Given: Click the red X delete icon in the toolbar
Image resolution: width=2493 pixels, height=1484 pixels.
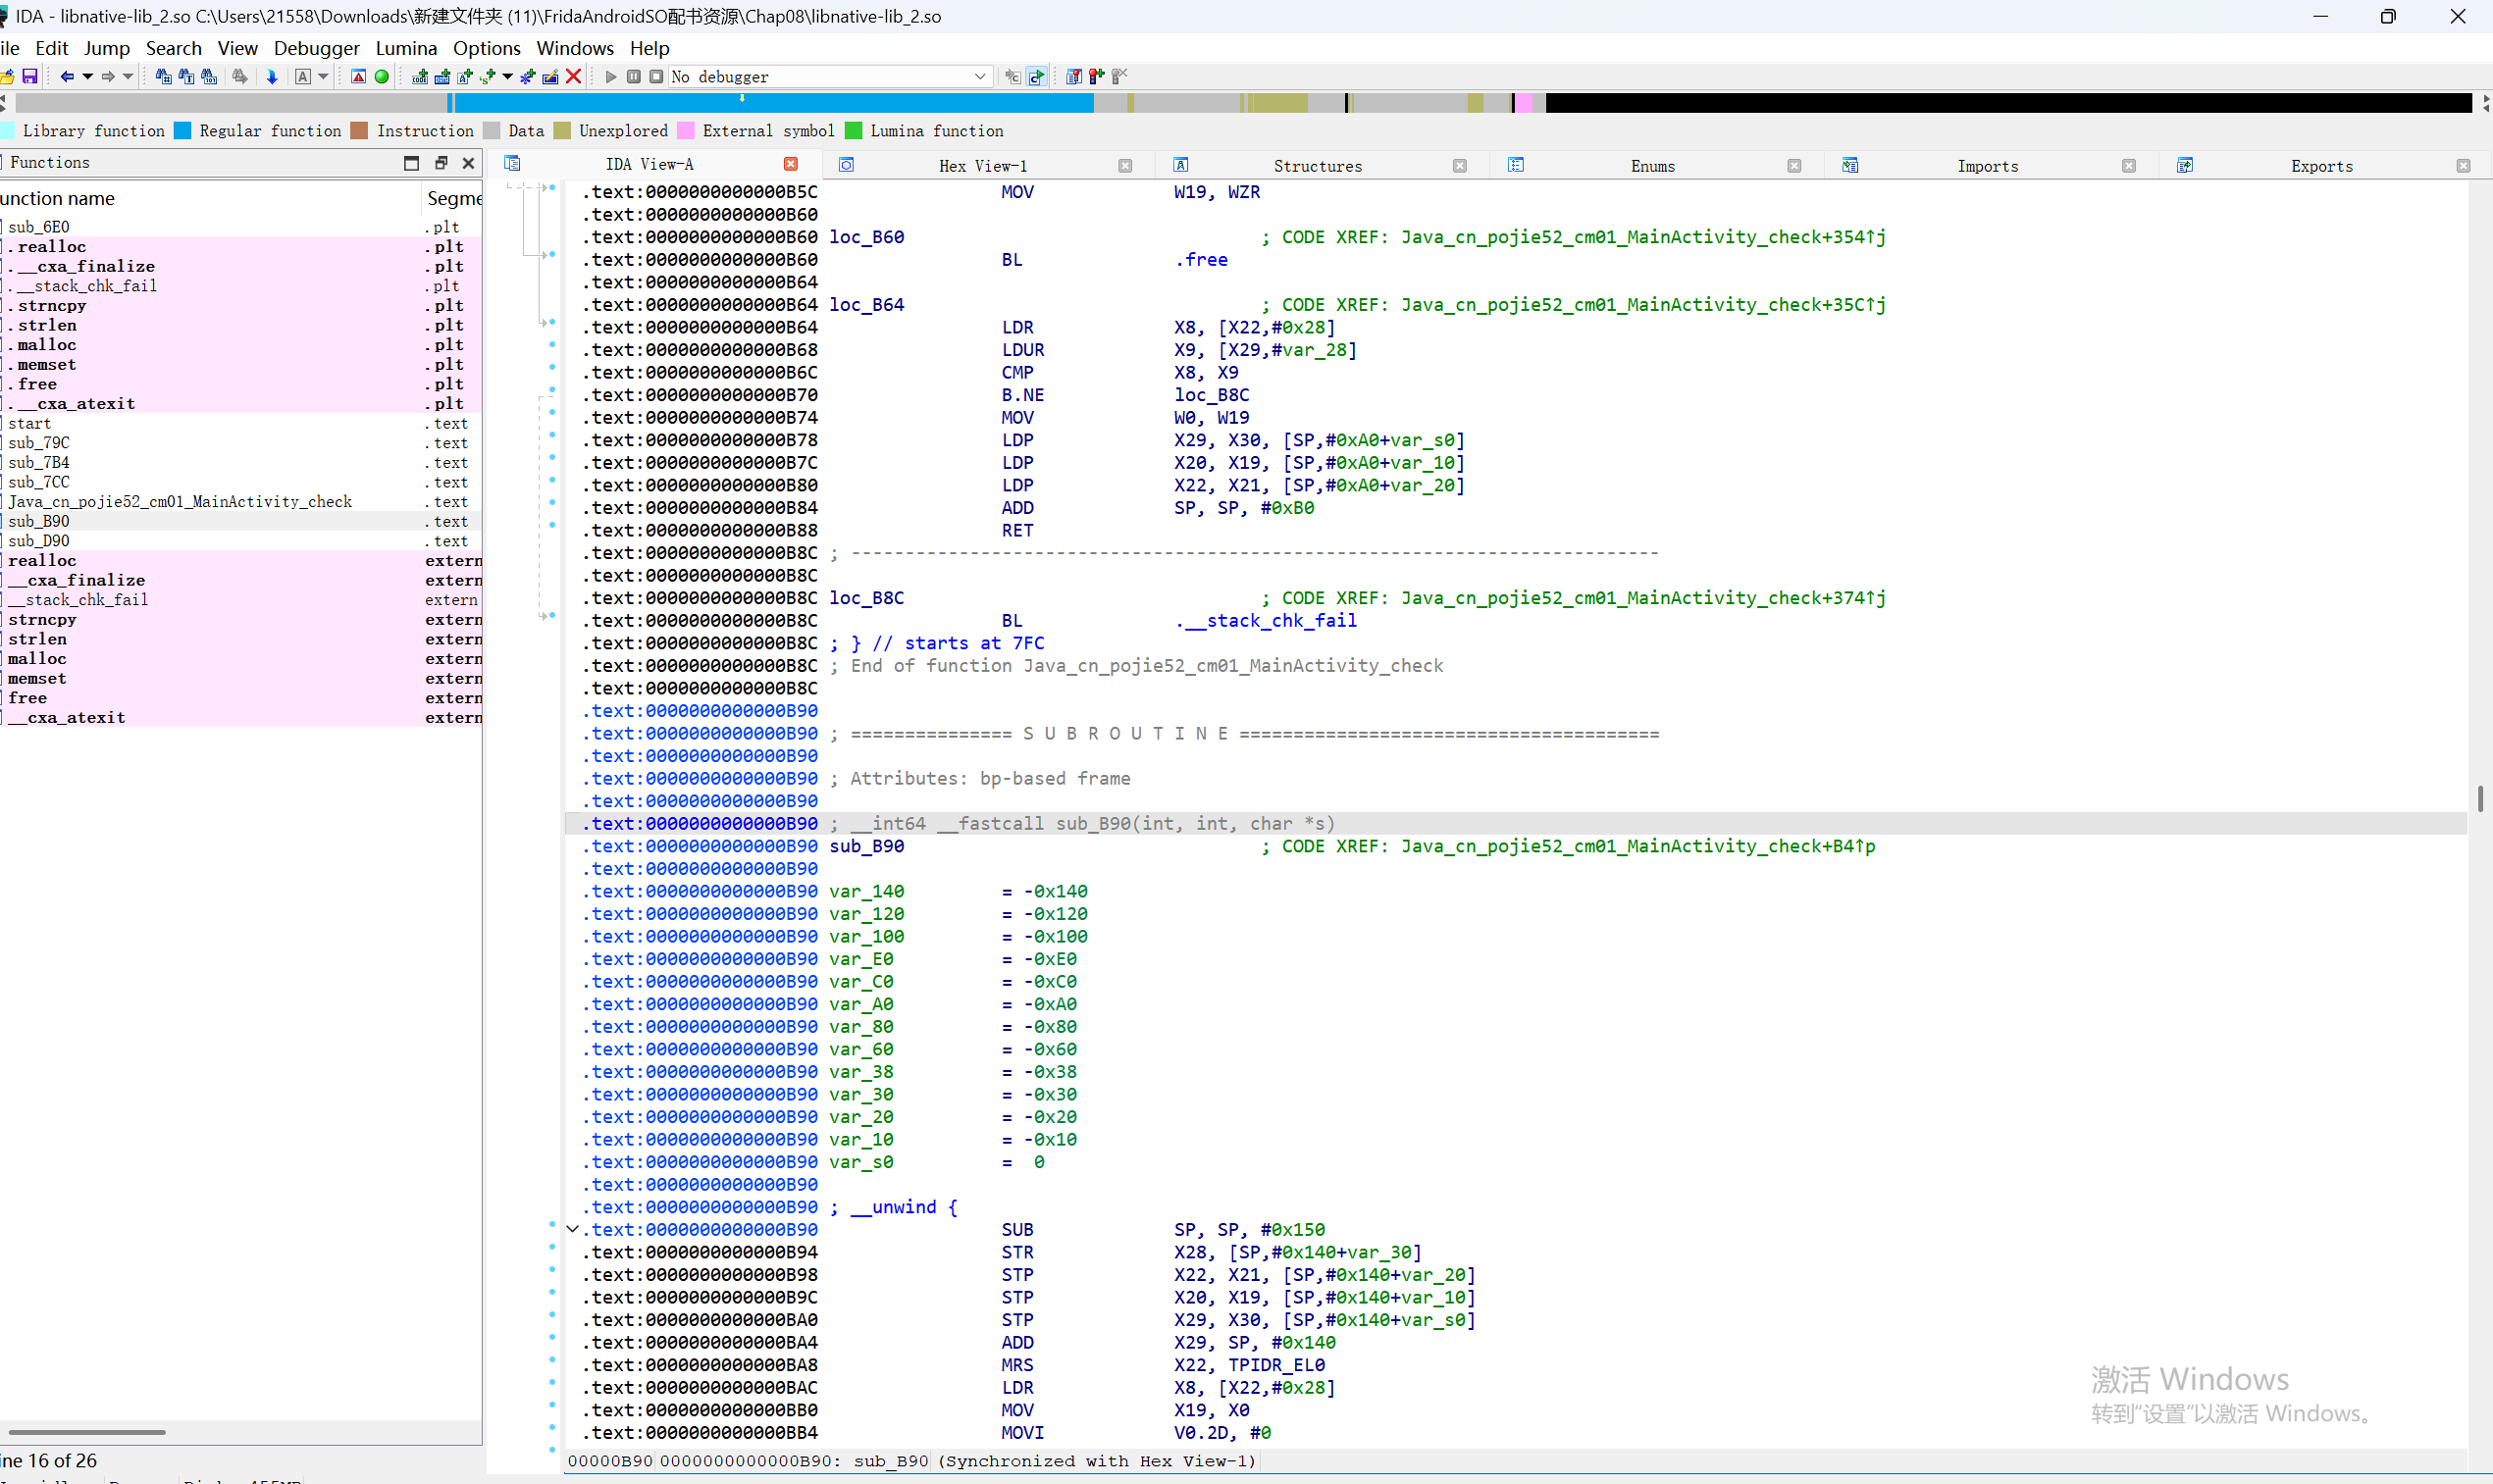Looking at the screenshot, I should click(574, 76).
